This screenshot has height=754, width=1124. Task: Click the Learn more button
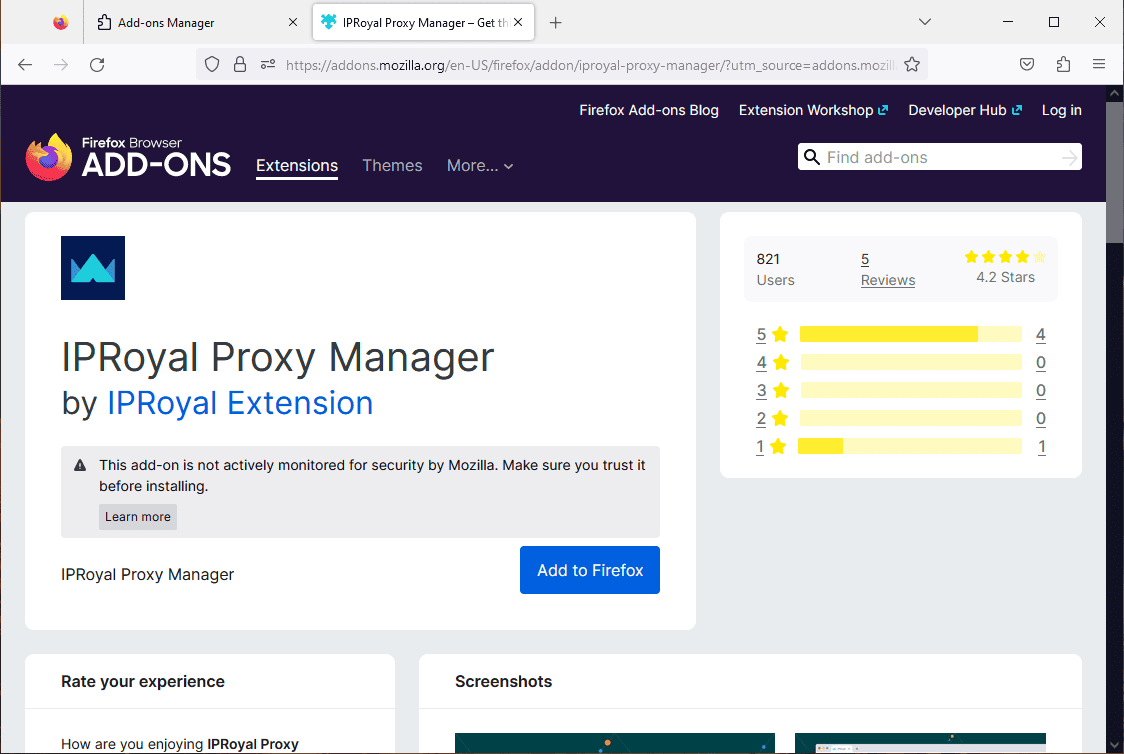(x=138, y=517)
